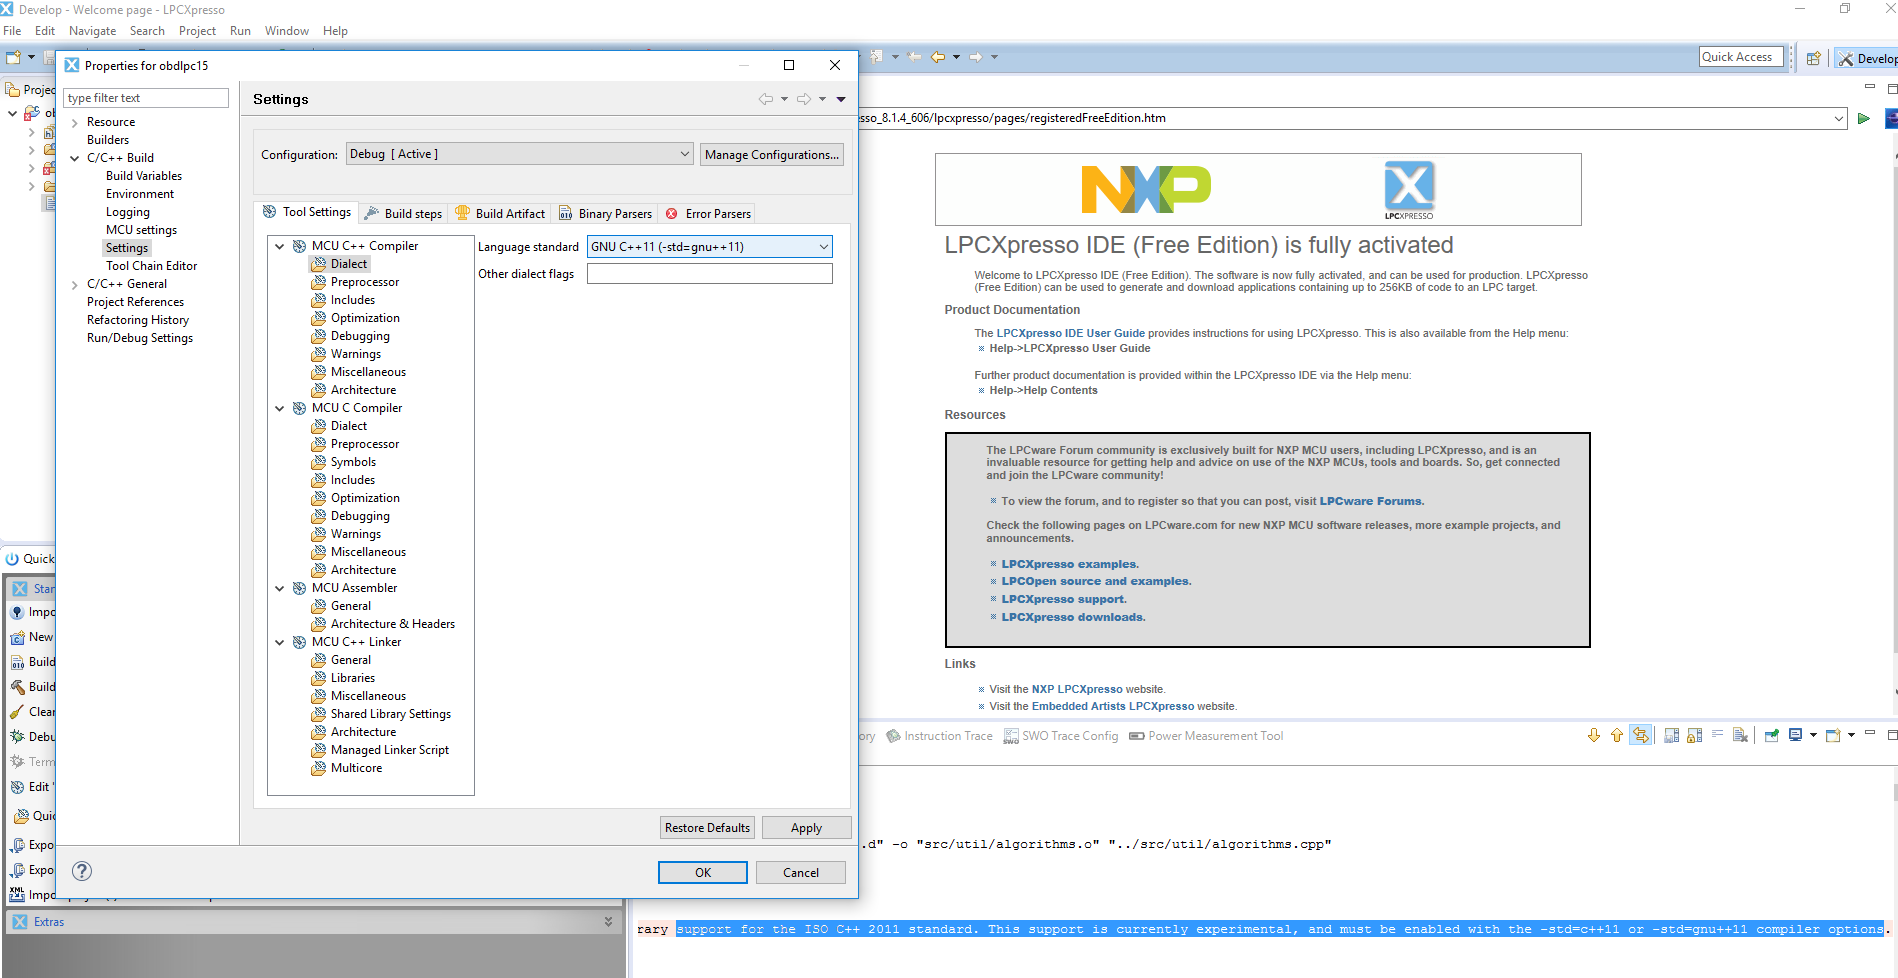
Task: Click the Build all binary icon in Quickstart
Action: tap(17, 662)
